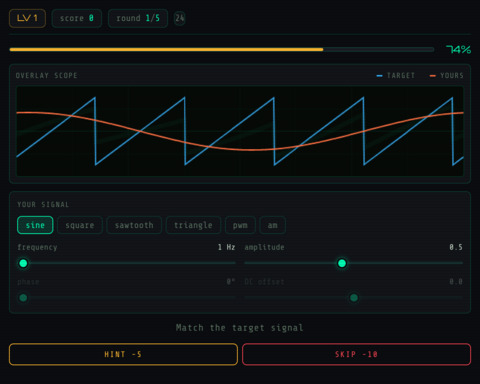Screen dimensions: 480x384
Task: Click the amplitude label
Action: 264,247
